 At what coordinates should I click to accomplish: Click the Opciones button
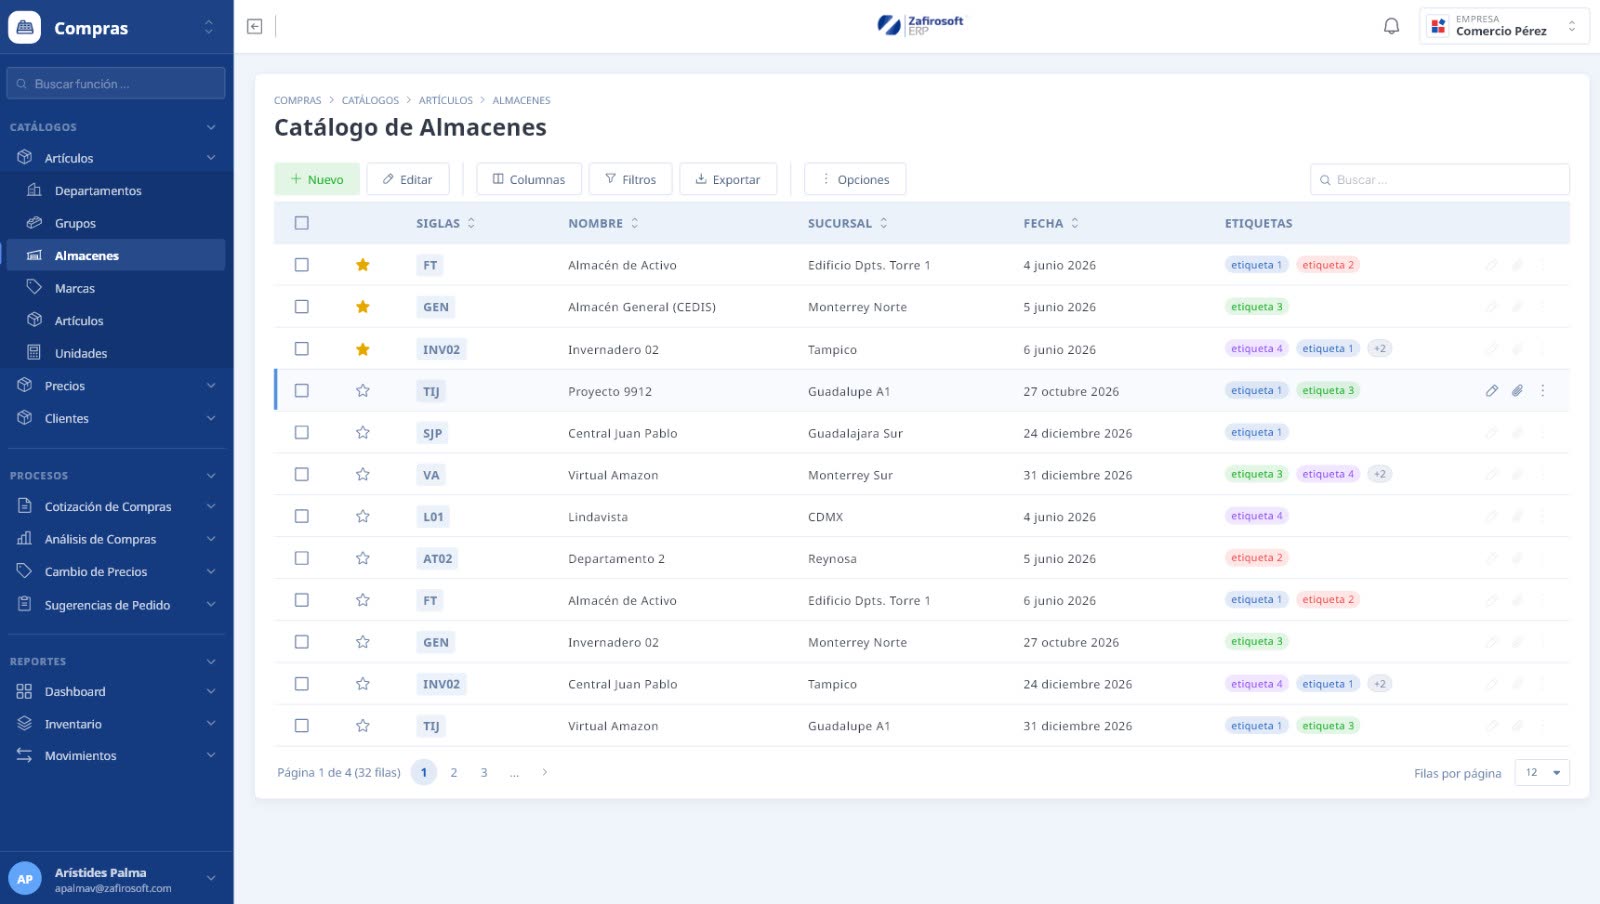[x=855, y=179]
